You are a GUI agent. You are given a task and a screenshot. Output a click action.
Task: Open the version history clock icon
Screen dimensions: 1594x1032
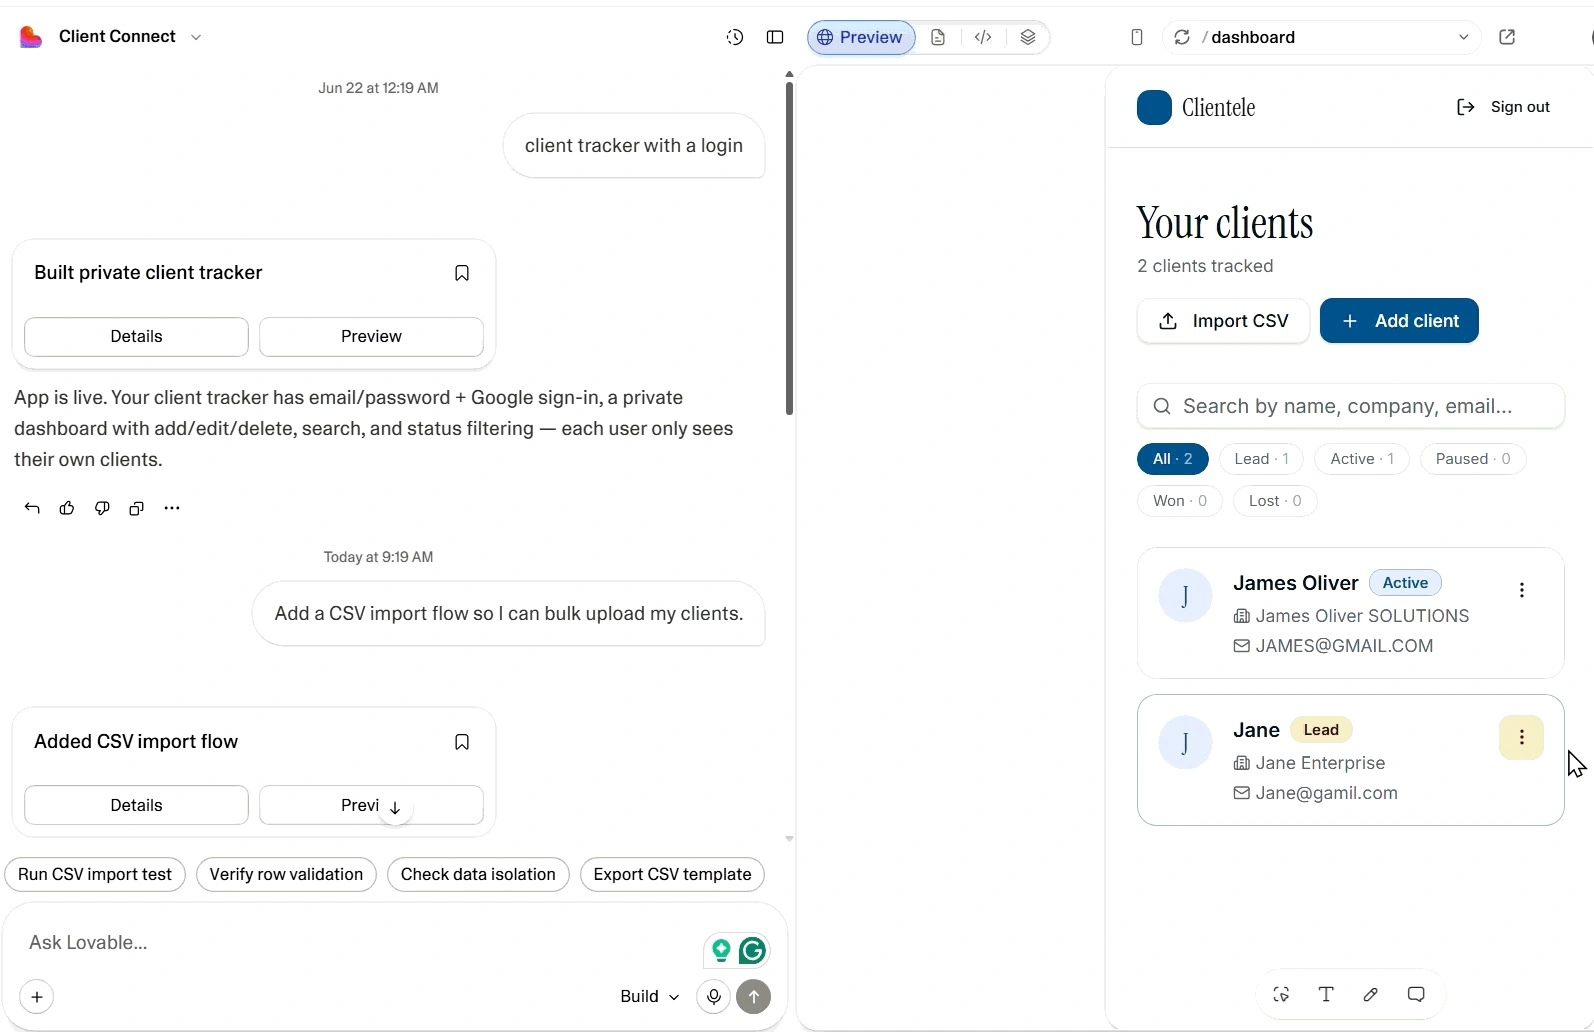pos(735,37)
